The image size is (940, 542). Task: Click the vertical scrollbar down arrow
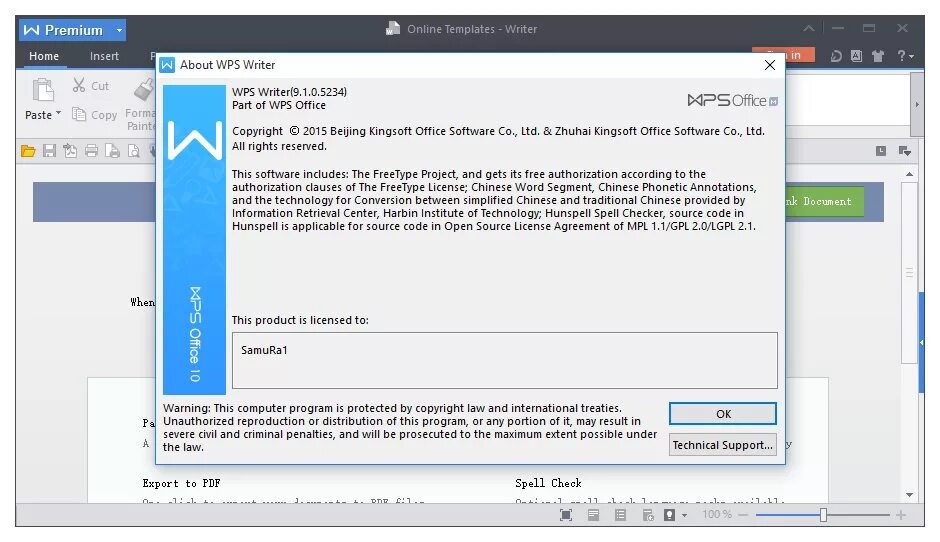909,495
